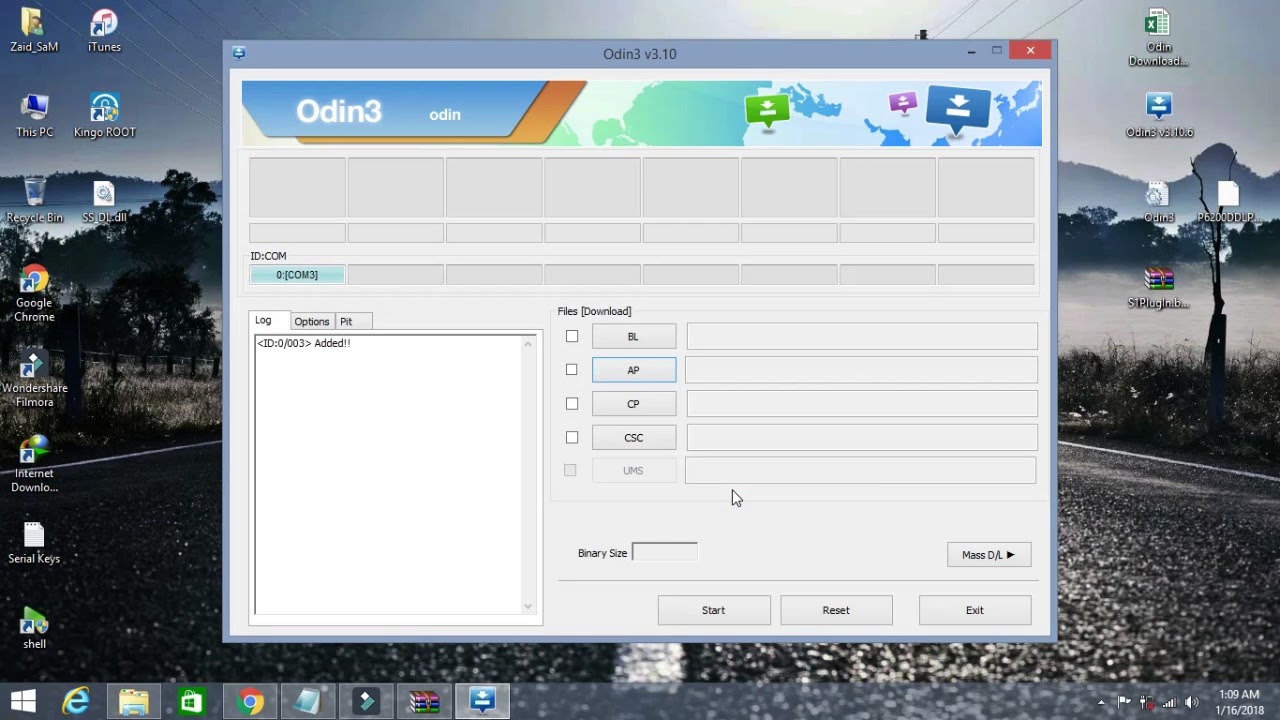Launch Kingo ROOT desktop shortcut
1280x720 pixels.
click(104, 115)
